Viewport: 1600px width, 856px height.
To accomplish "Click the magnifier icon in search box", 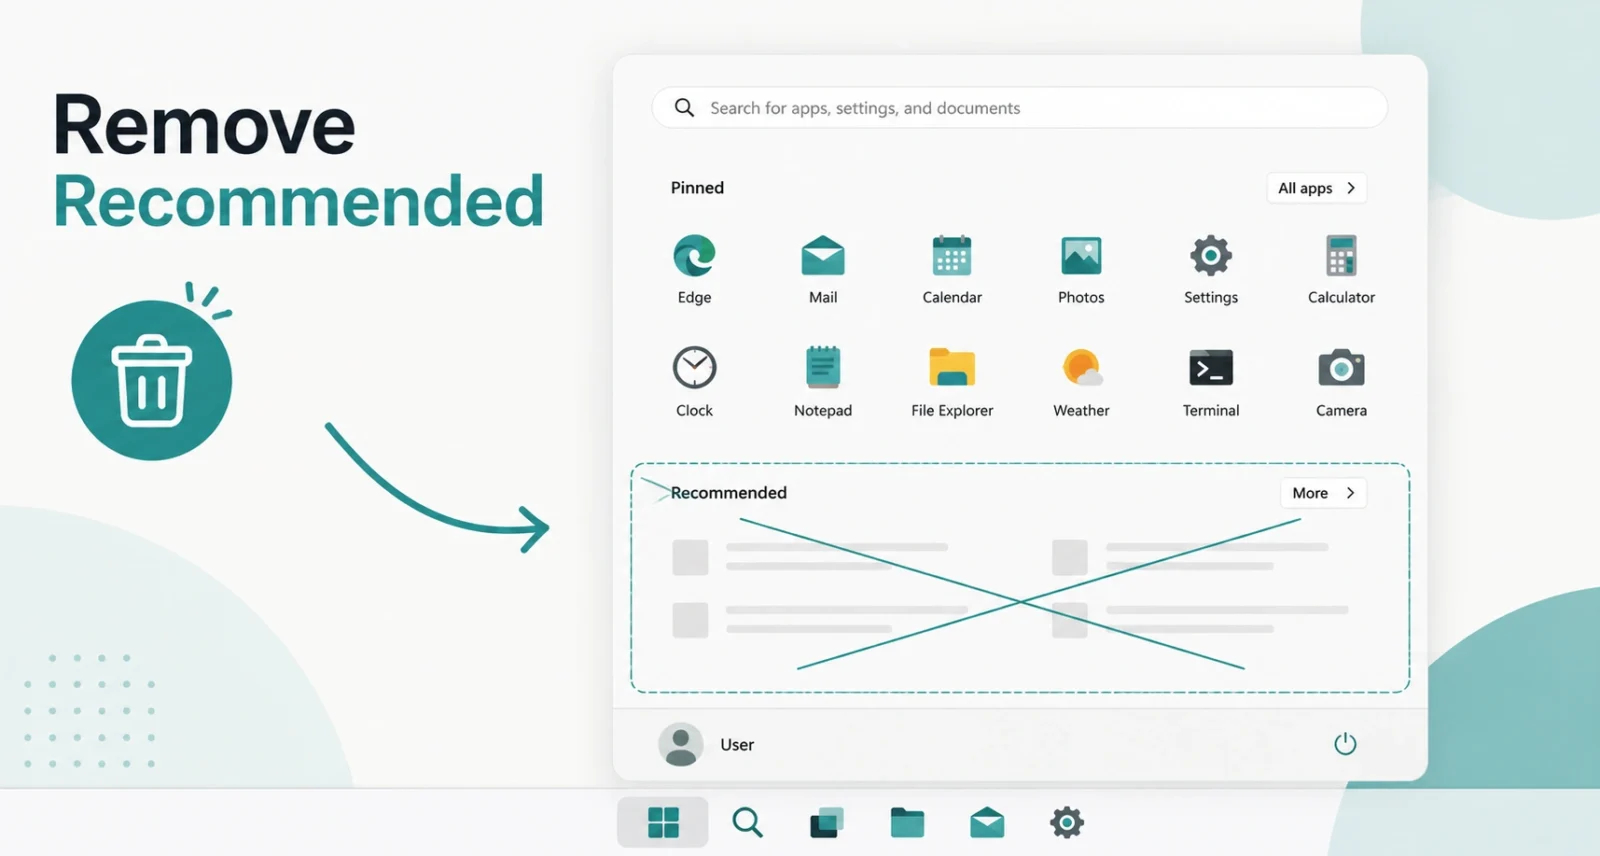I will pos(684,107).
